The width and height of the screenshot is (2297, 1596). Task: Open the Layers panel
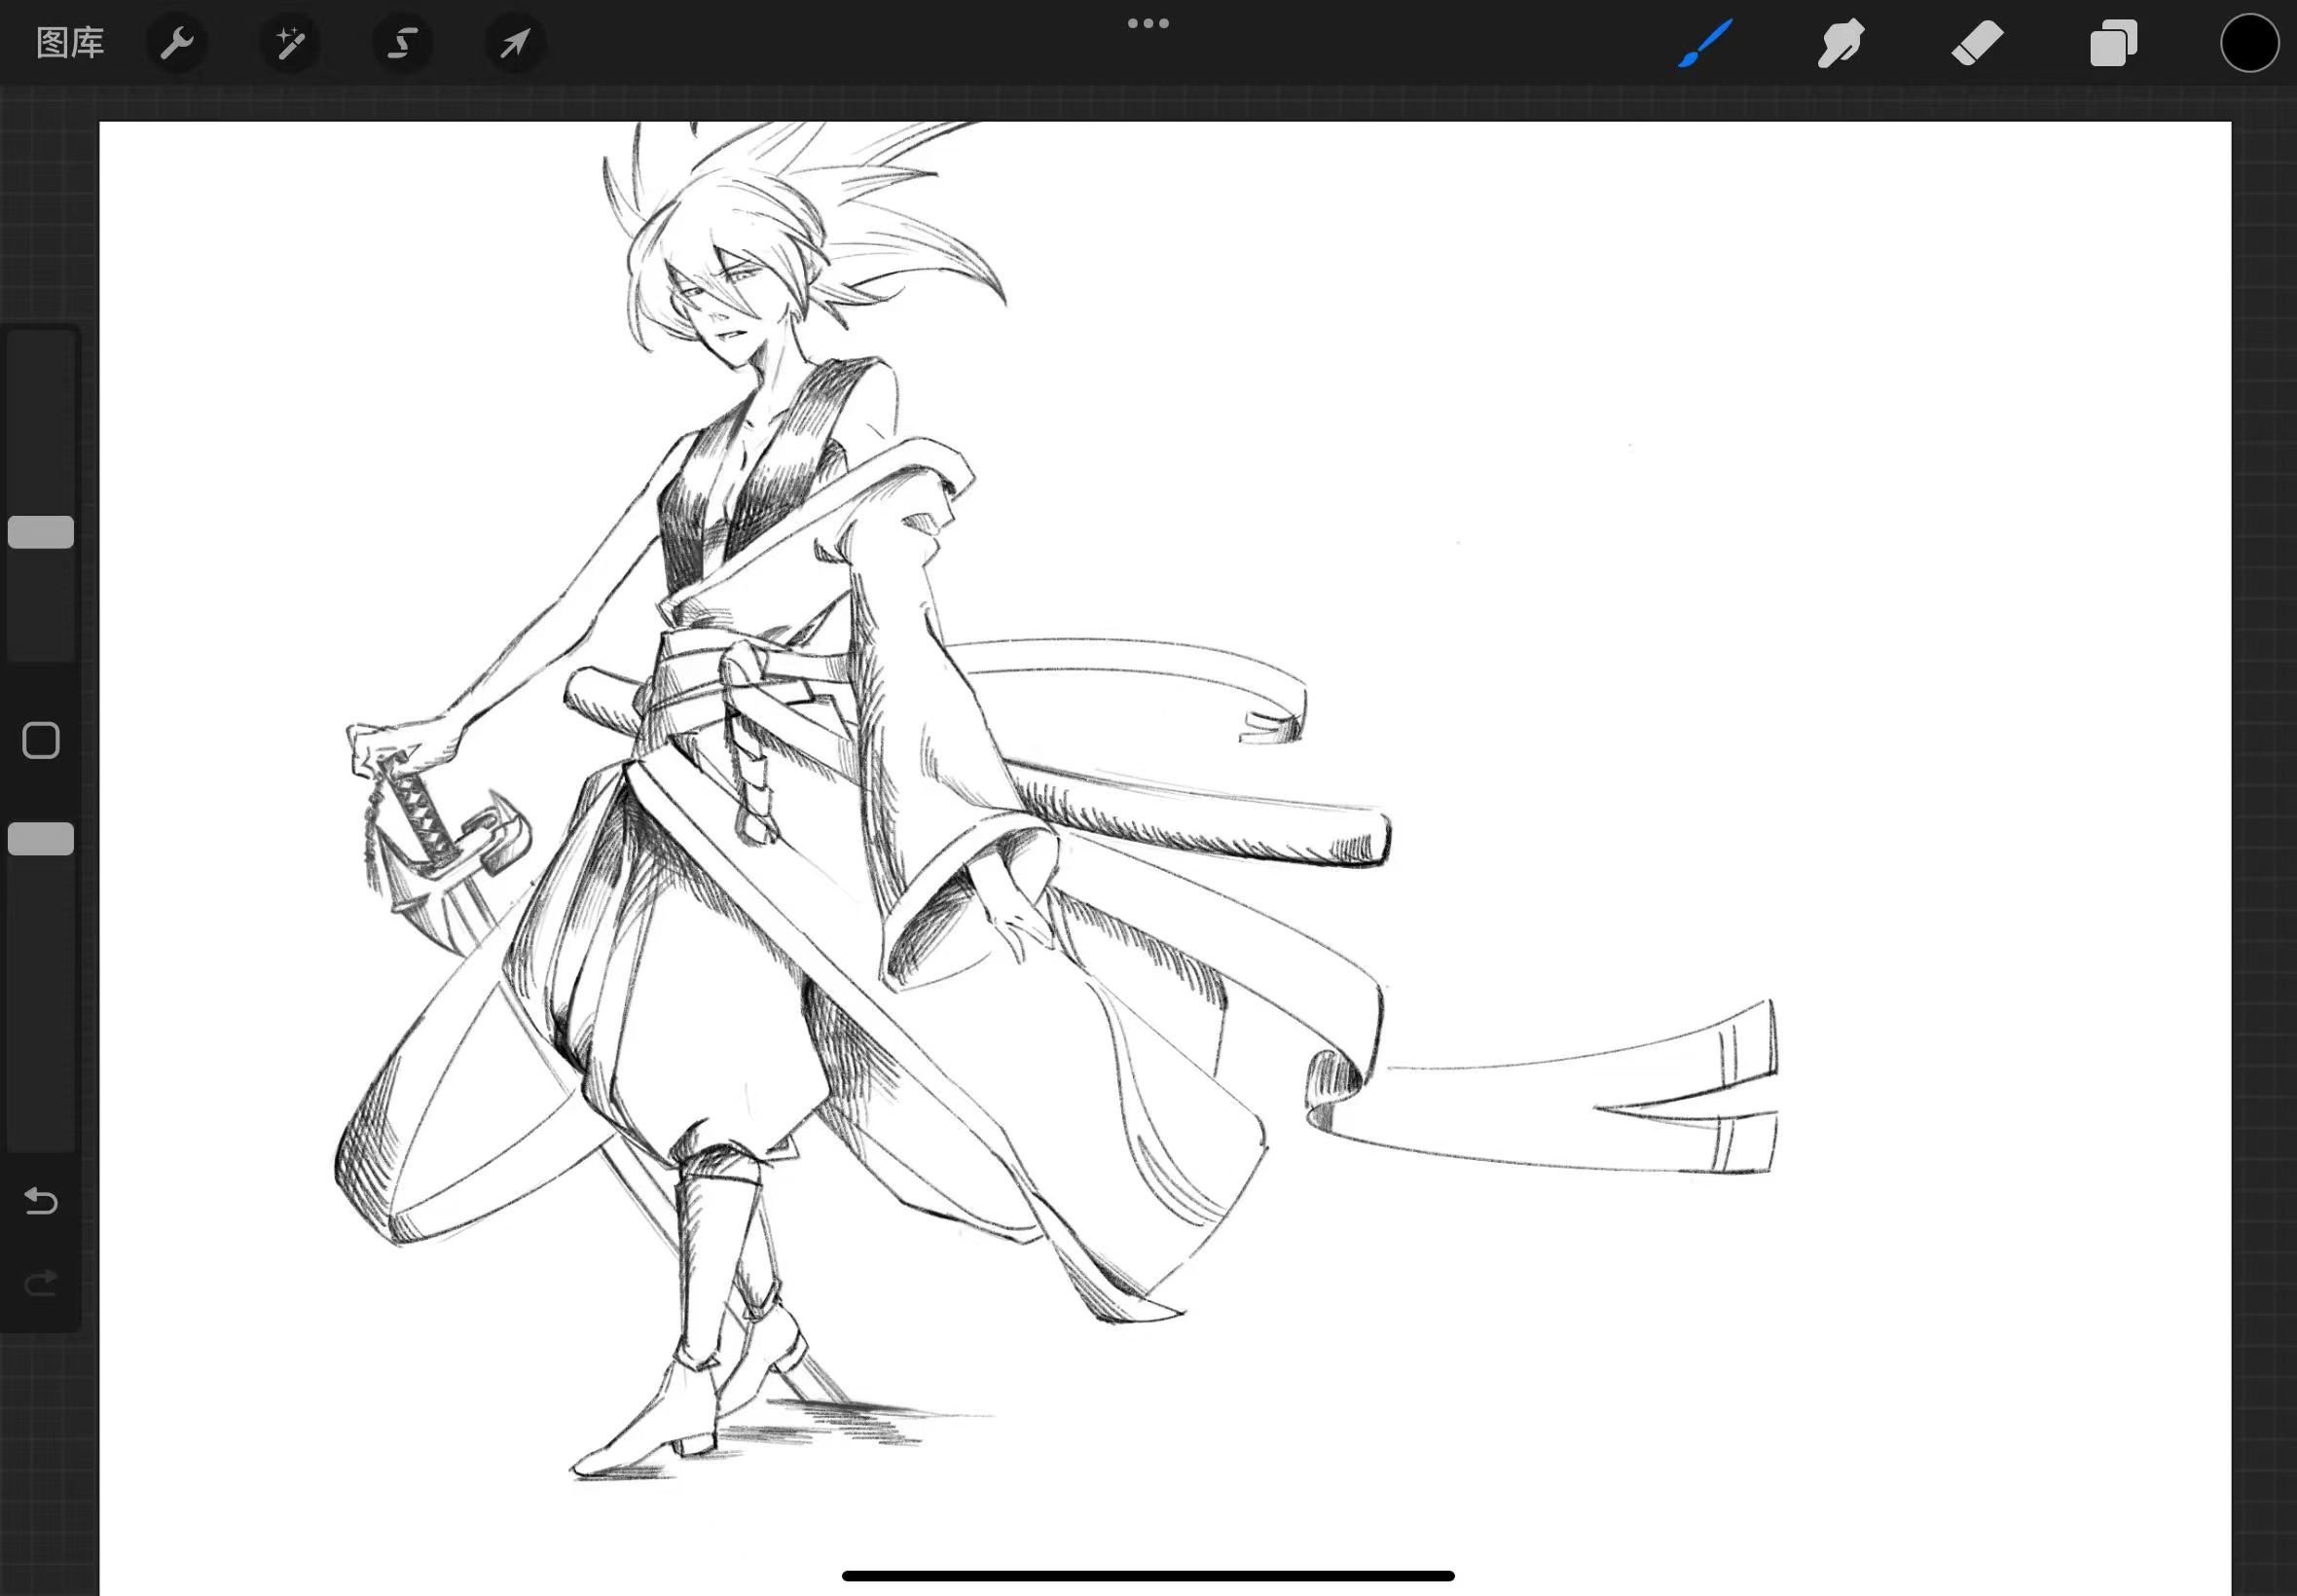pos(2114,43)
